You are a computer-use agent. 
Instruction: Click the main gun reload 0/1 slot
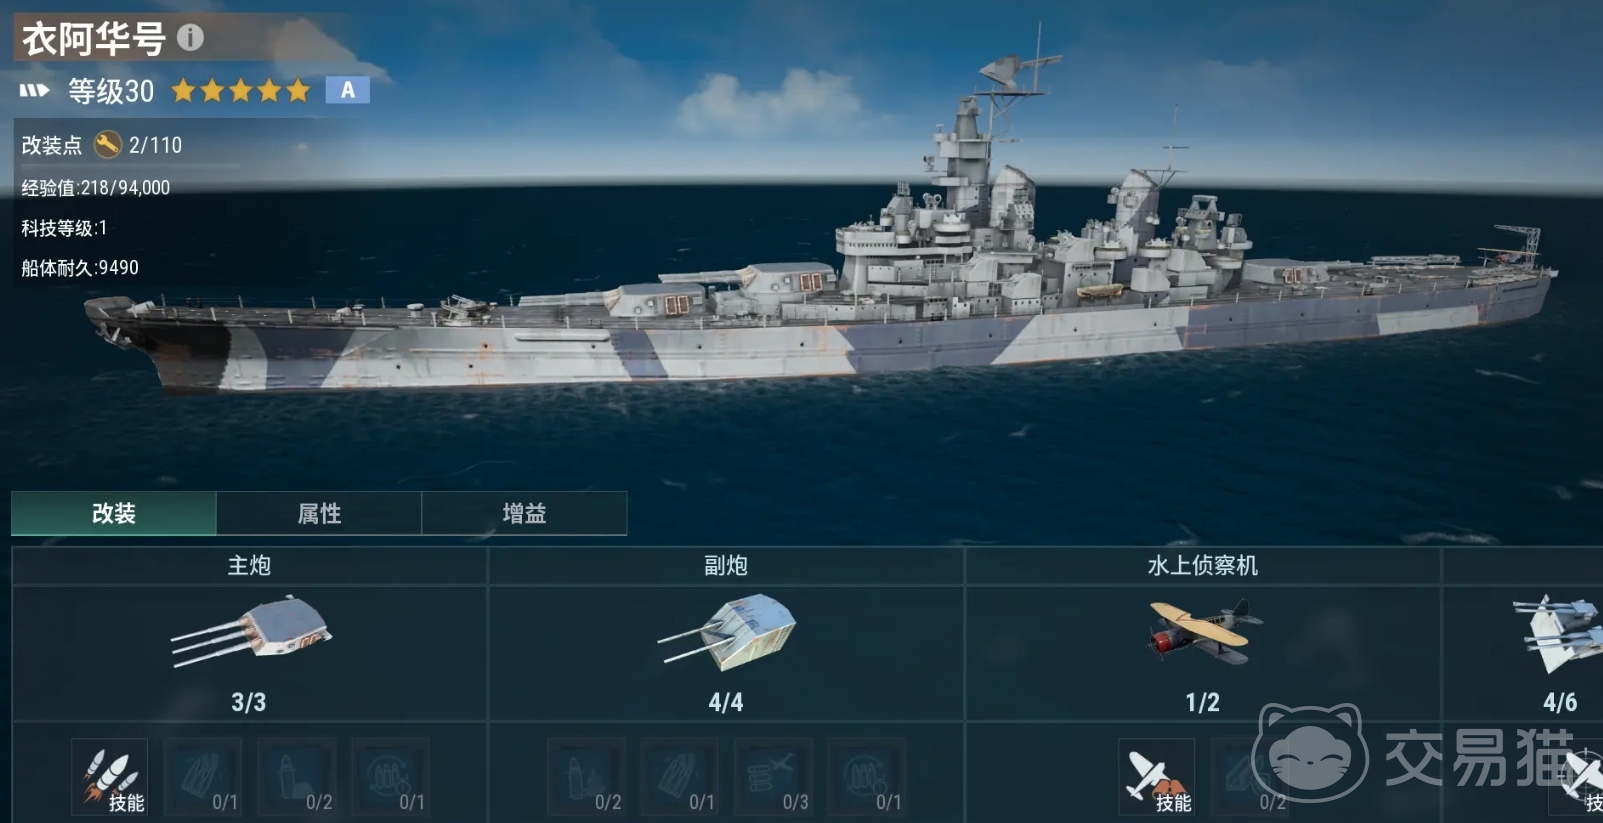(x=391, y=778)
